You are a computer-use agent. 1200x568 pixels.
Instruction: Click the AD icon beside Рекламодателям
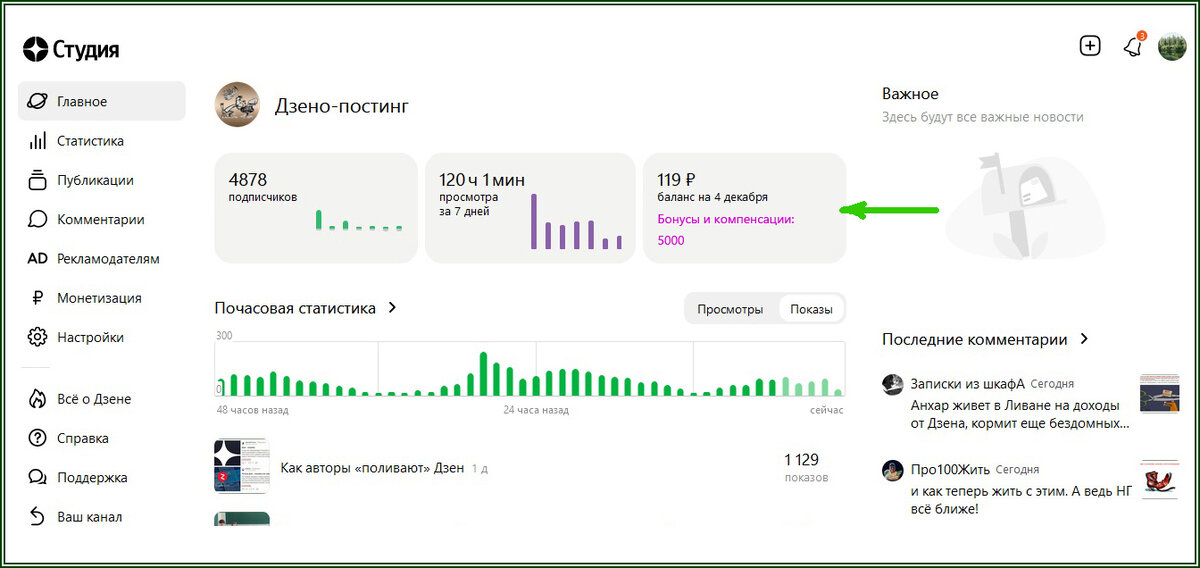point(38,258)
